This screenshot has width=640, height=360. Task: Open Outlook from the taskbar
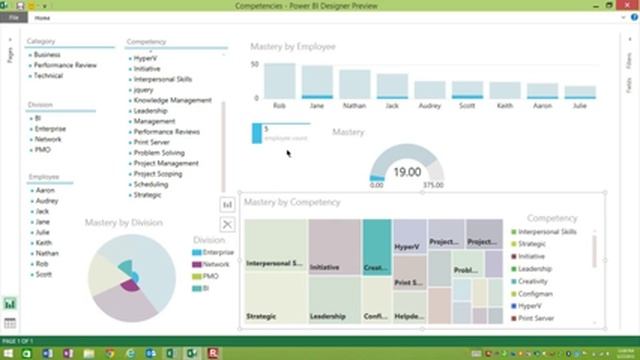point(151,353)
